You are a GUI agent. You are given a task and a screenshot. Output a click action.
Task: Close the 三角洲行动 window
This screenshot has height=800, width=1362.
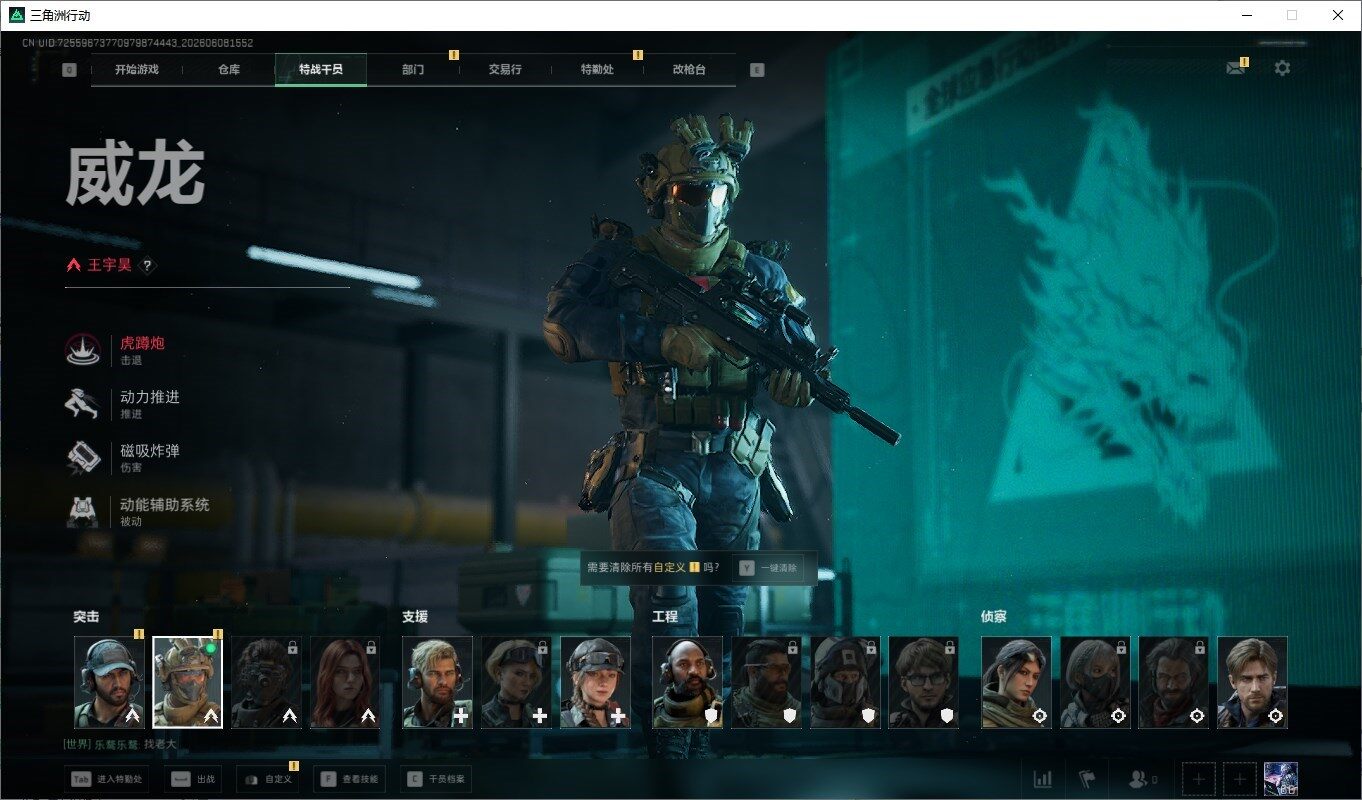click(1338, 15)
